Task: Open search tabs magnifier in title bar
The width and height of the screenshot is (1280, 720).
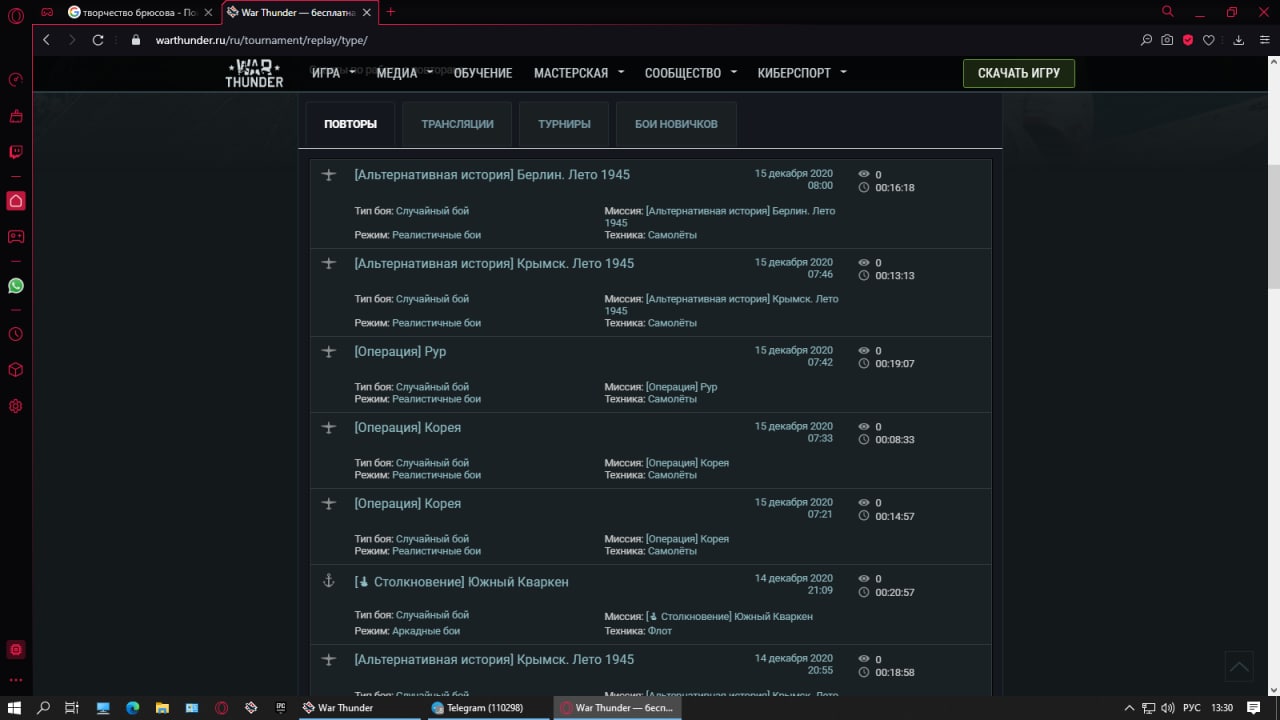Action: (x=1167, y=12)
